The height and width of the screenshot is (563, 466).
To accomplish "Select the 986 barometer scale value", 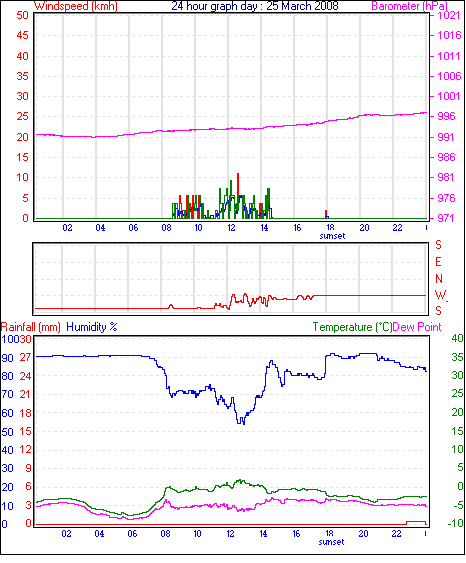I will click(x=446, y=157).
